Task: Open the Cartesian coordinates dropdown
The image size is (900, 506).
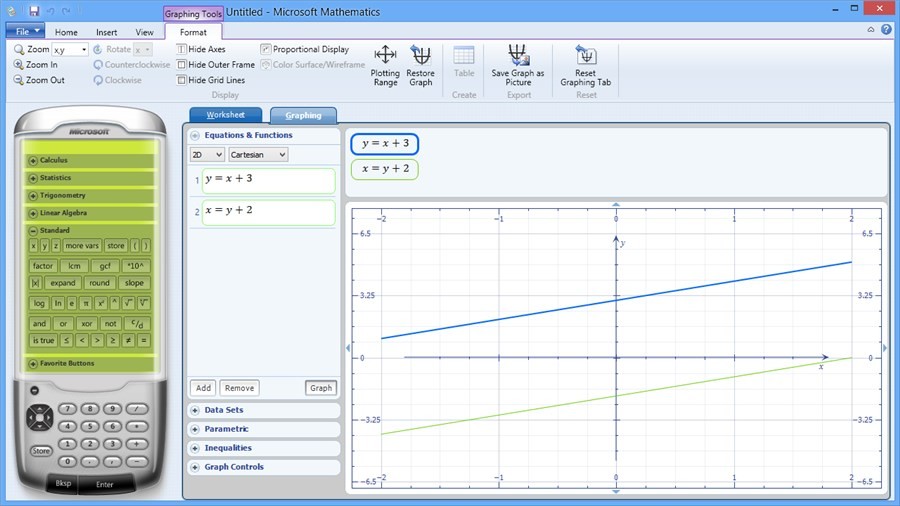Action: click(x=258, y=155)
